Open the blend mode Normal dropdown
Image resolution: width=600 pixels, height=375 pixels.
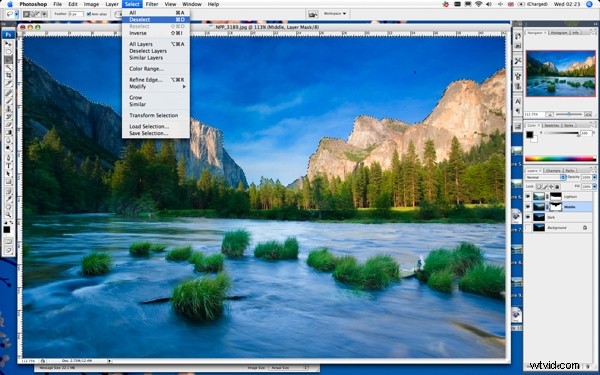click(x=545, y=177)
